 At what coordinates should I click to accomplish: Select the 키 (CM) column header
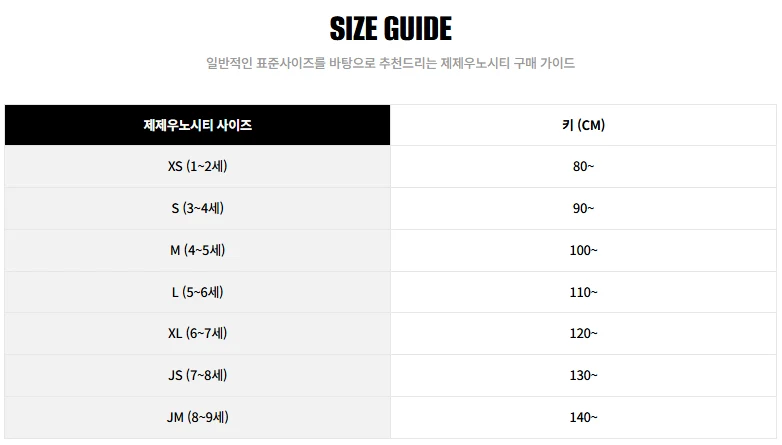point(583,125)
